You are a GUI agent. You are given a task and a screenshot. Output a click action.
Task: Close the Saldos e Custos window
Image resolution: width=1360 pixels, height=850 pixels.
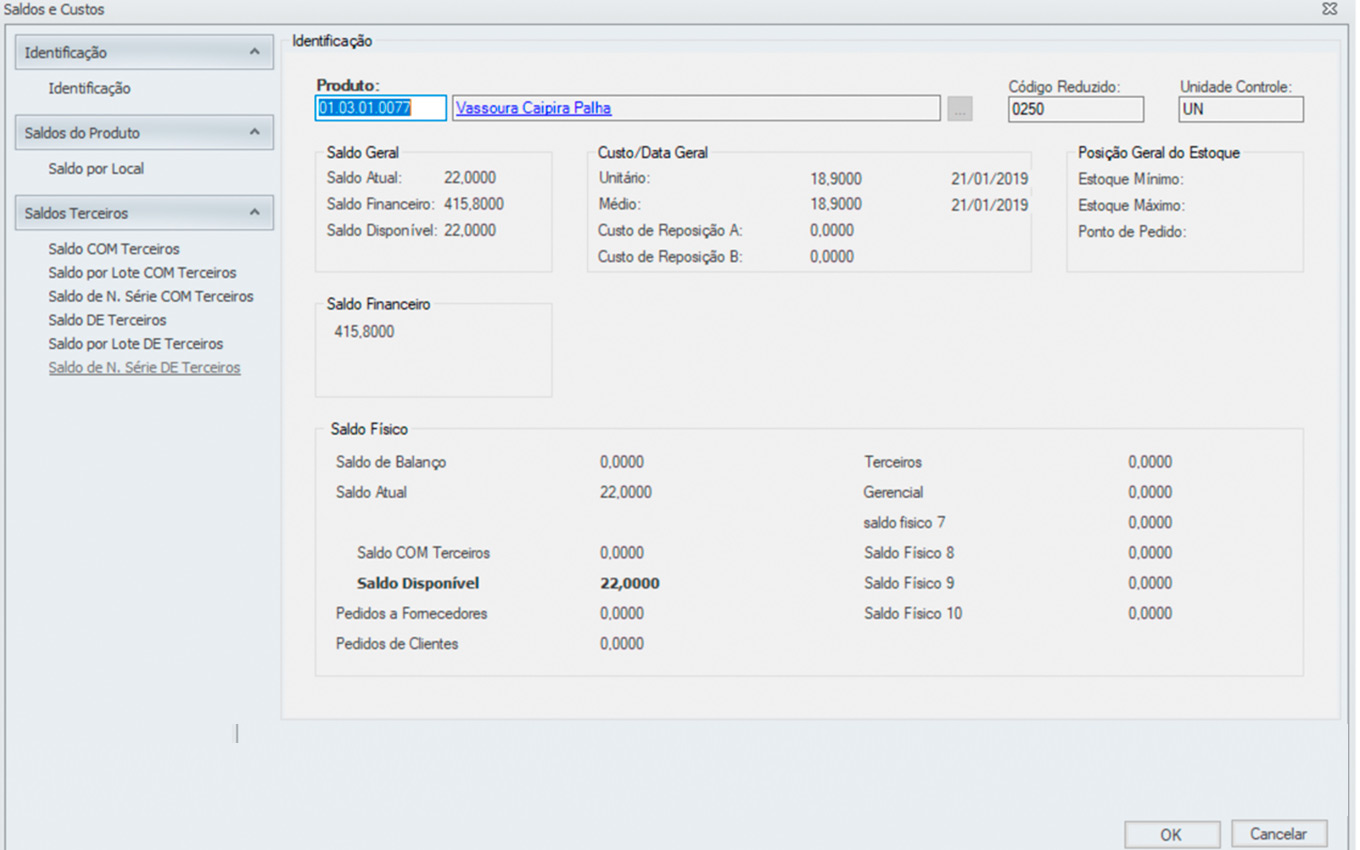pos(1329,9)
